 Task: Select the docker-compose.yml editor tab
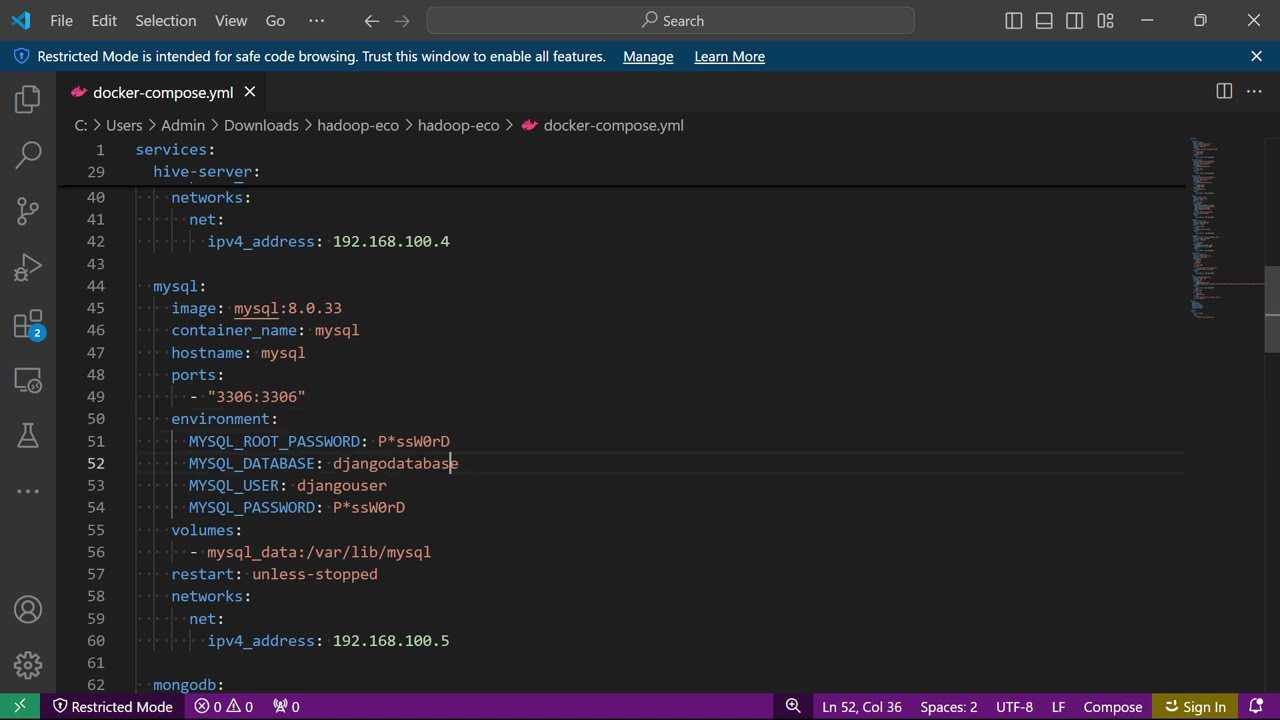coord(163,92)
